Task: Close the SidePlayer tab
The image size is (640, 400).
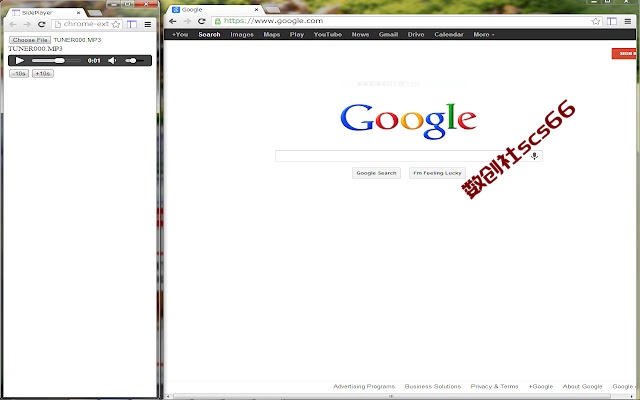Action: pyautogui.click(x=78, y=13)
